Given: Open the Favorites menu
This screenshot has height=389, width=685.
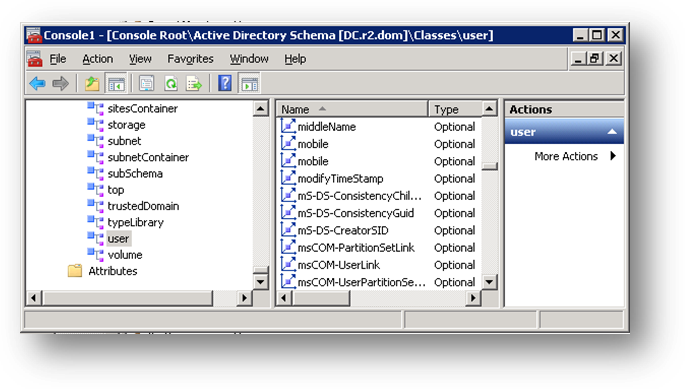Looking at the screenshot, I should click(x=190, y=59).
